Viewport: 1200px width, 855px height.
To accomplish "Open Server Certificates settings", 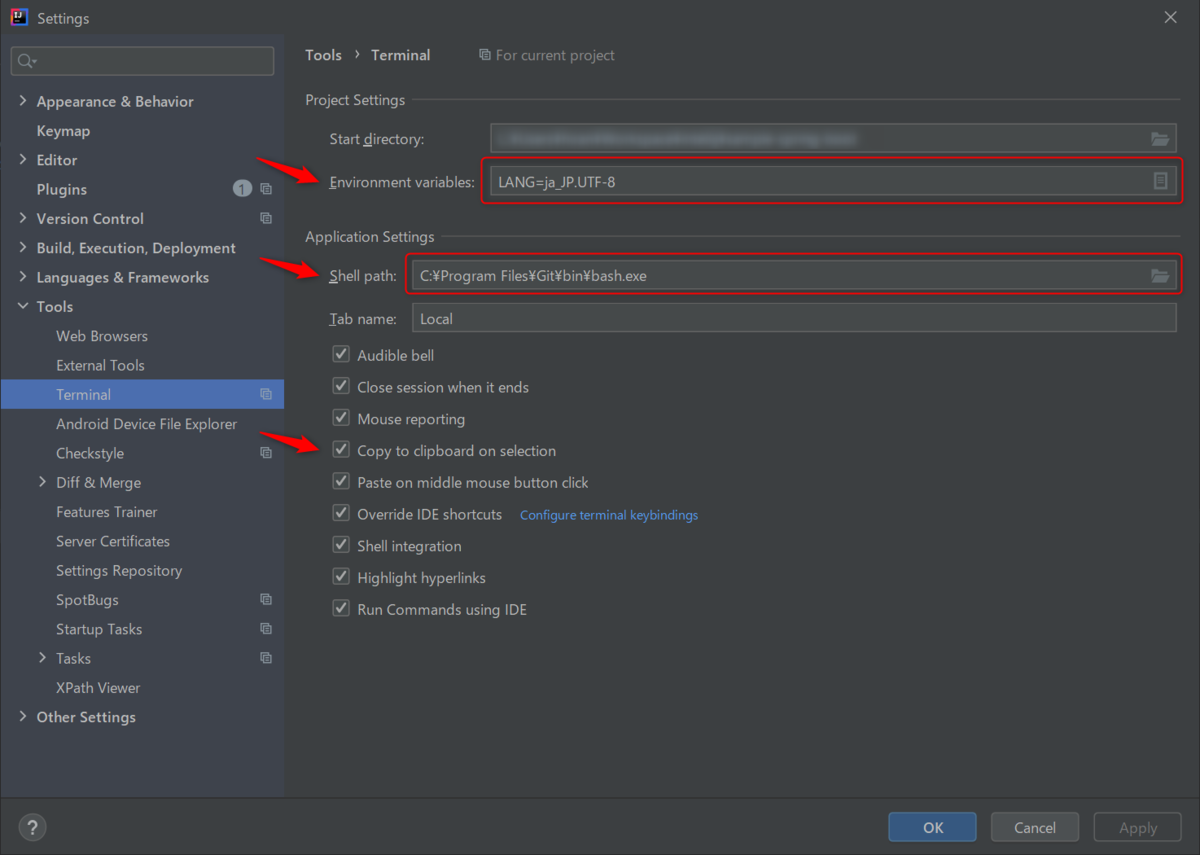I will (113, 541).
